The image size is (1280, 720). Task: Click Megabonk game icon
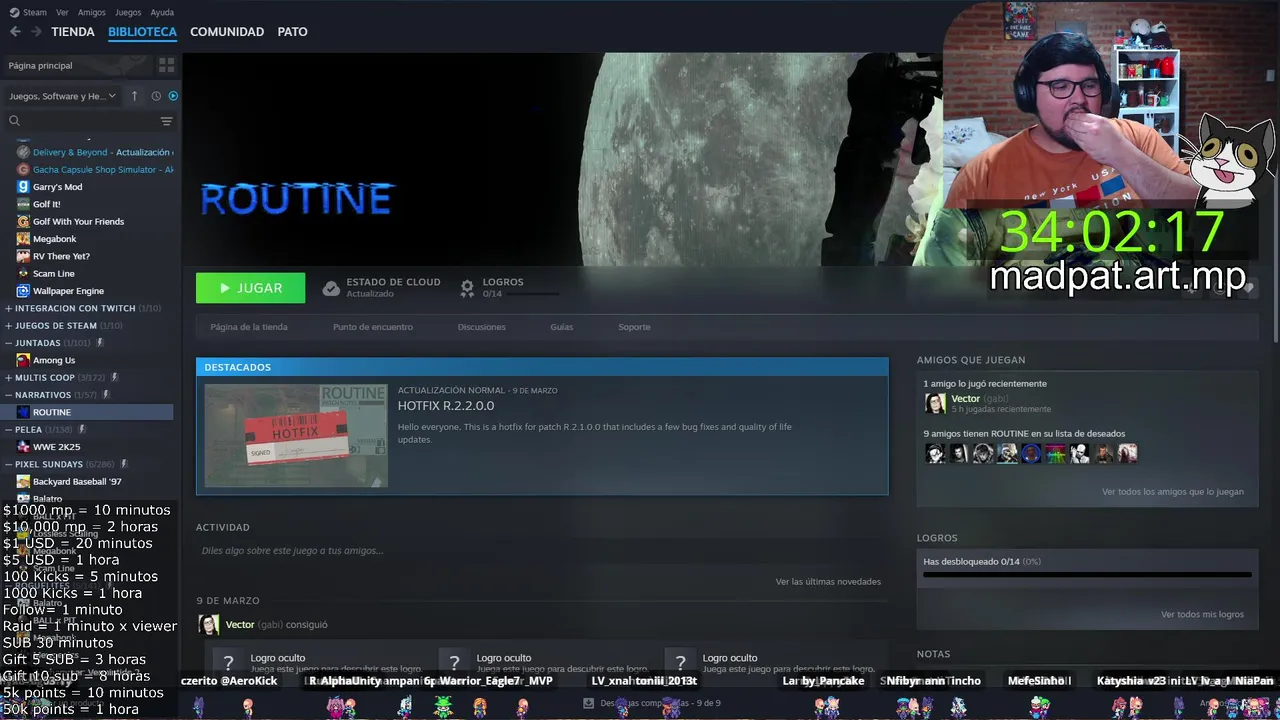[23, 239]
